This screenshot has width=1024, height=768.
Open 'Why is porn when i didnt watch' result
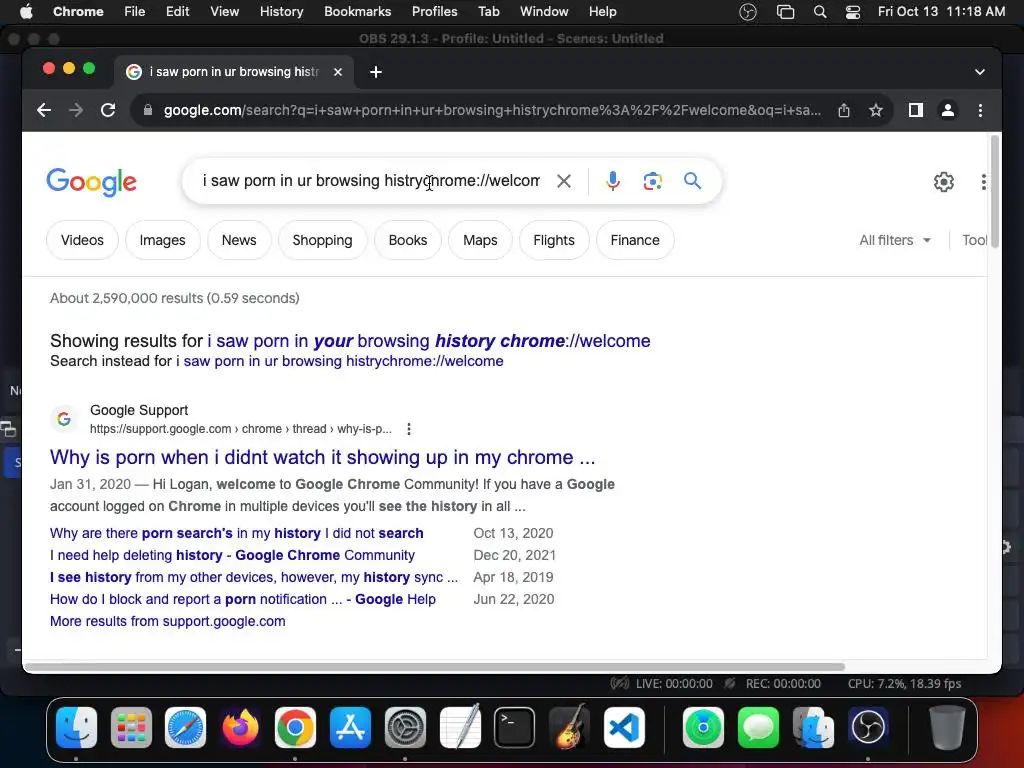pyautogui.click(x=323, y=457)
